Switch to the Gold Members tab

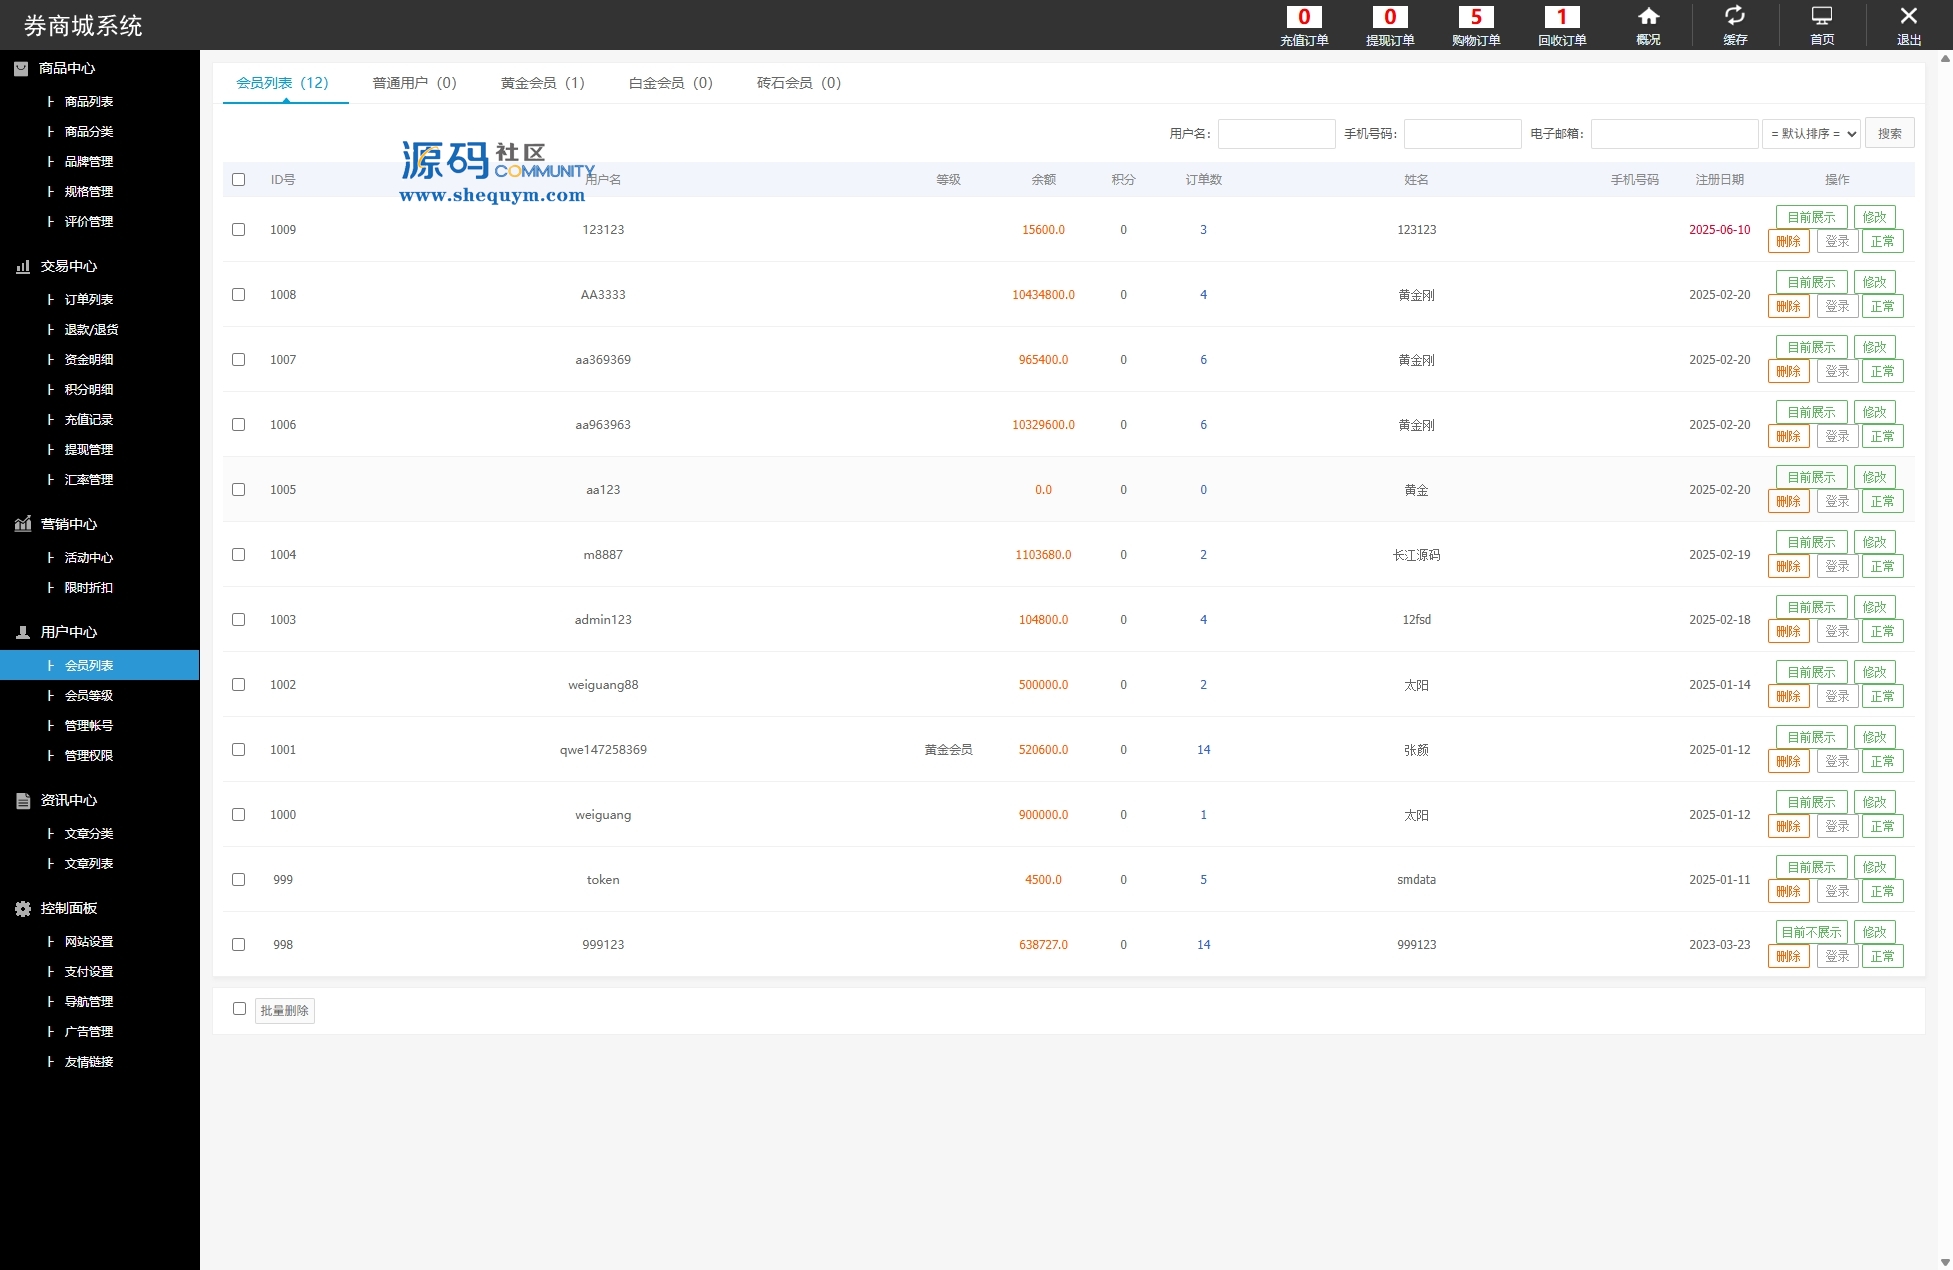(542, 82)
